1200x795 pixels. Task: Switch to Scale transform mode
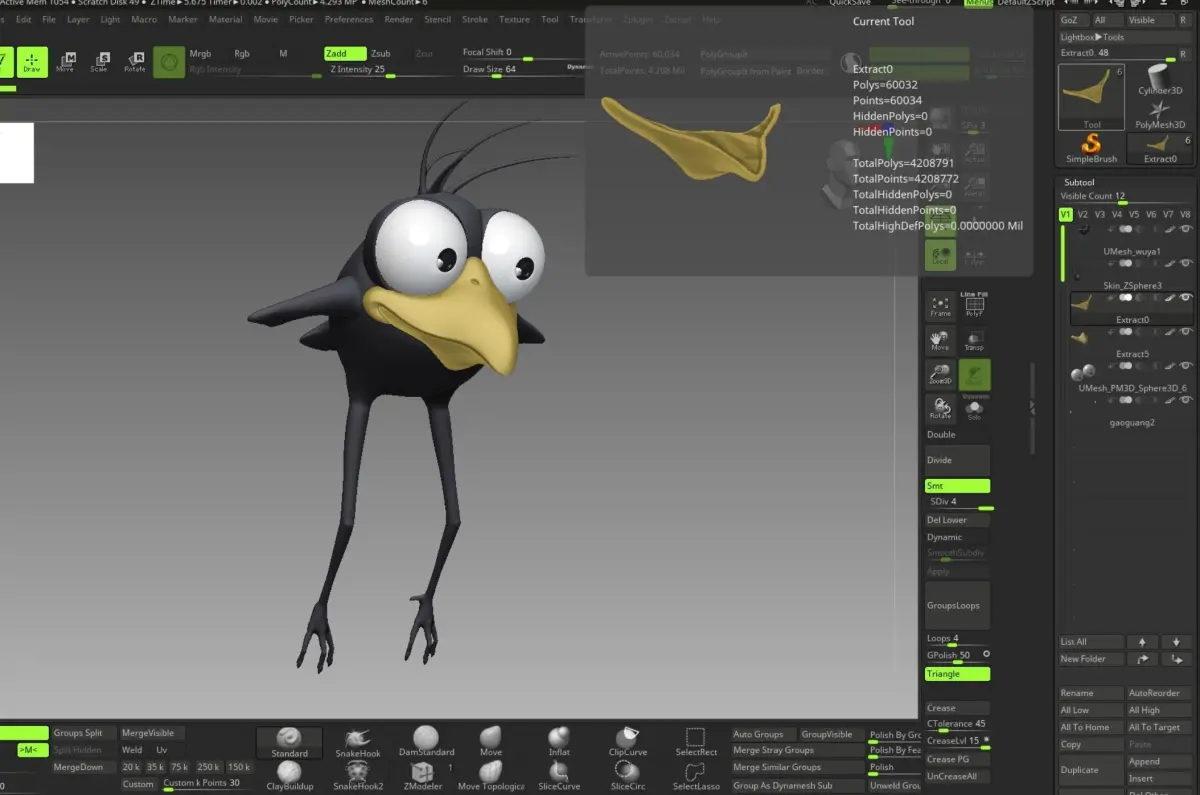point(99,63)
